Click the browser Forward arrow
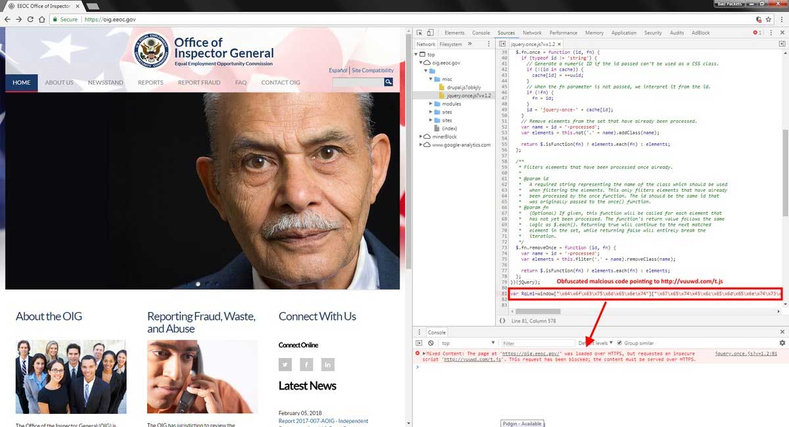 click(x=19, y=19)
